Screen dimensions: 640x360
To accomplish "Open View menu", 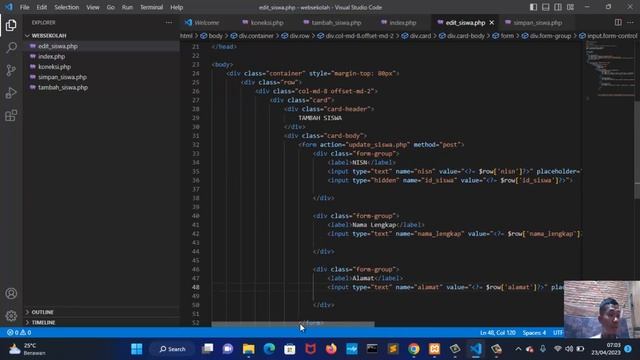I will 93,7.
